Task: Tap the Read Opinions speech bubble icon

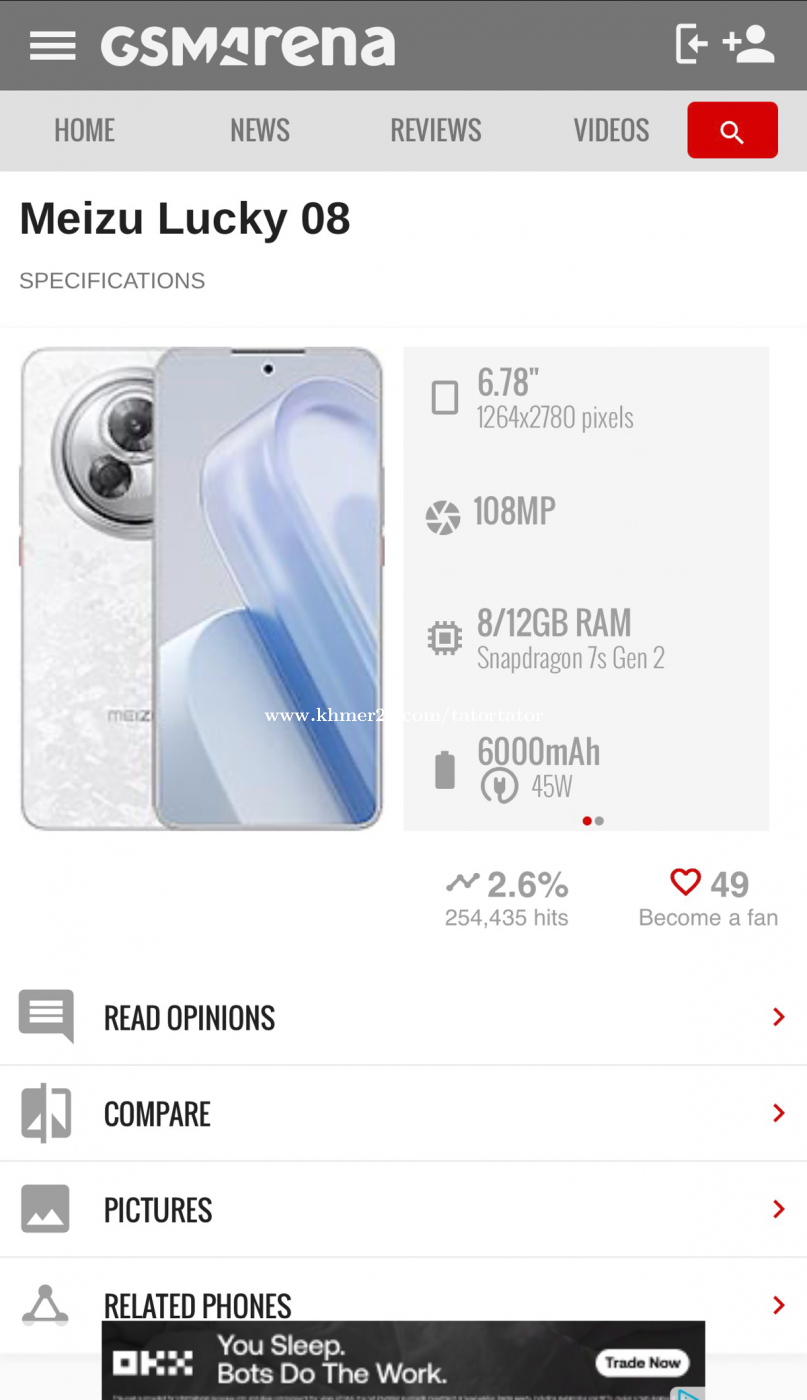Action: pyautogui.click(x=46, y=1016)
